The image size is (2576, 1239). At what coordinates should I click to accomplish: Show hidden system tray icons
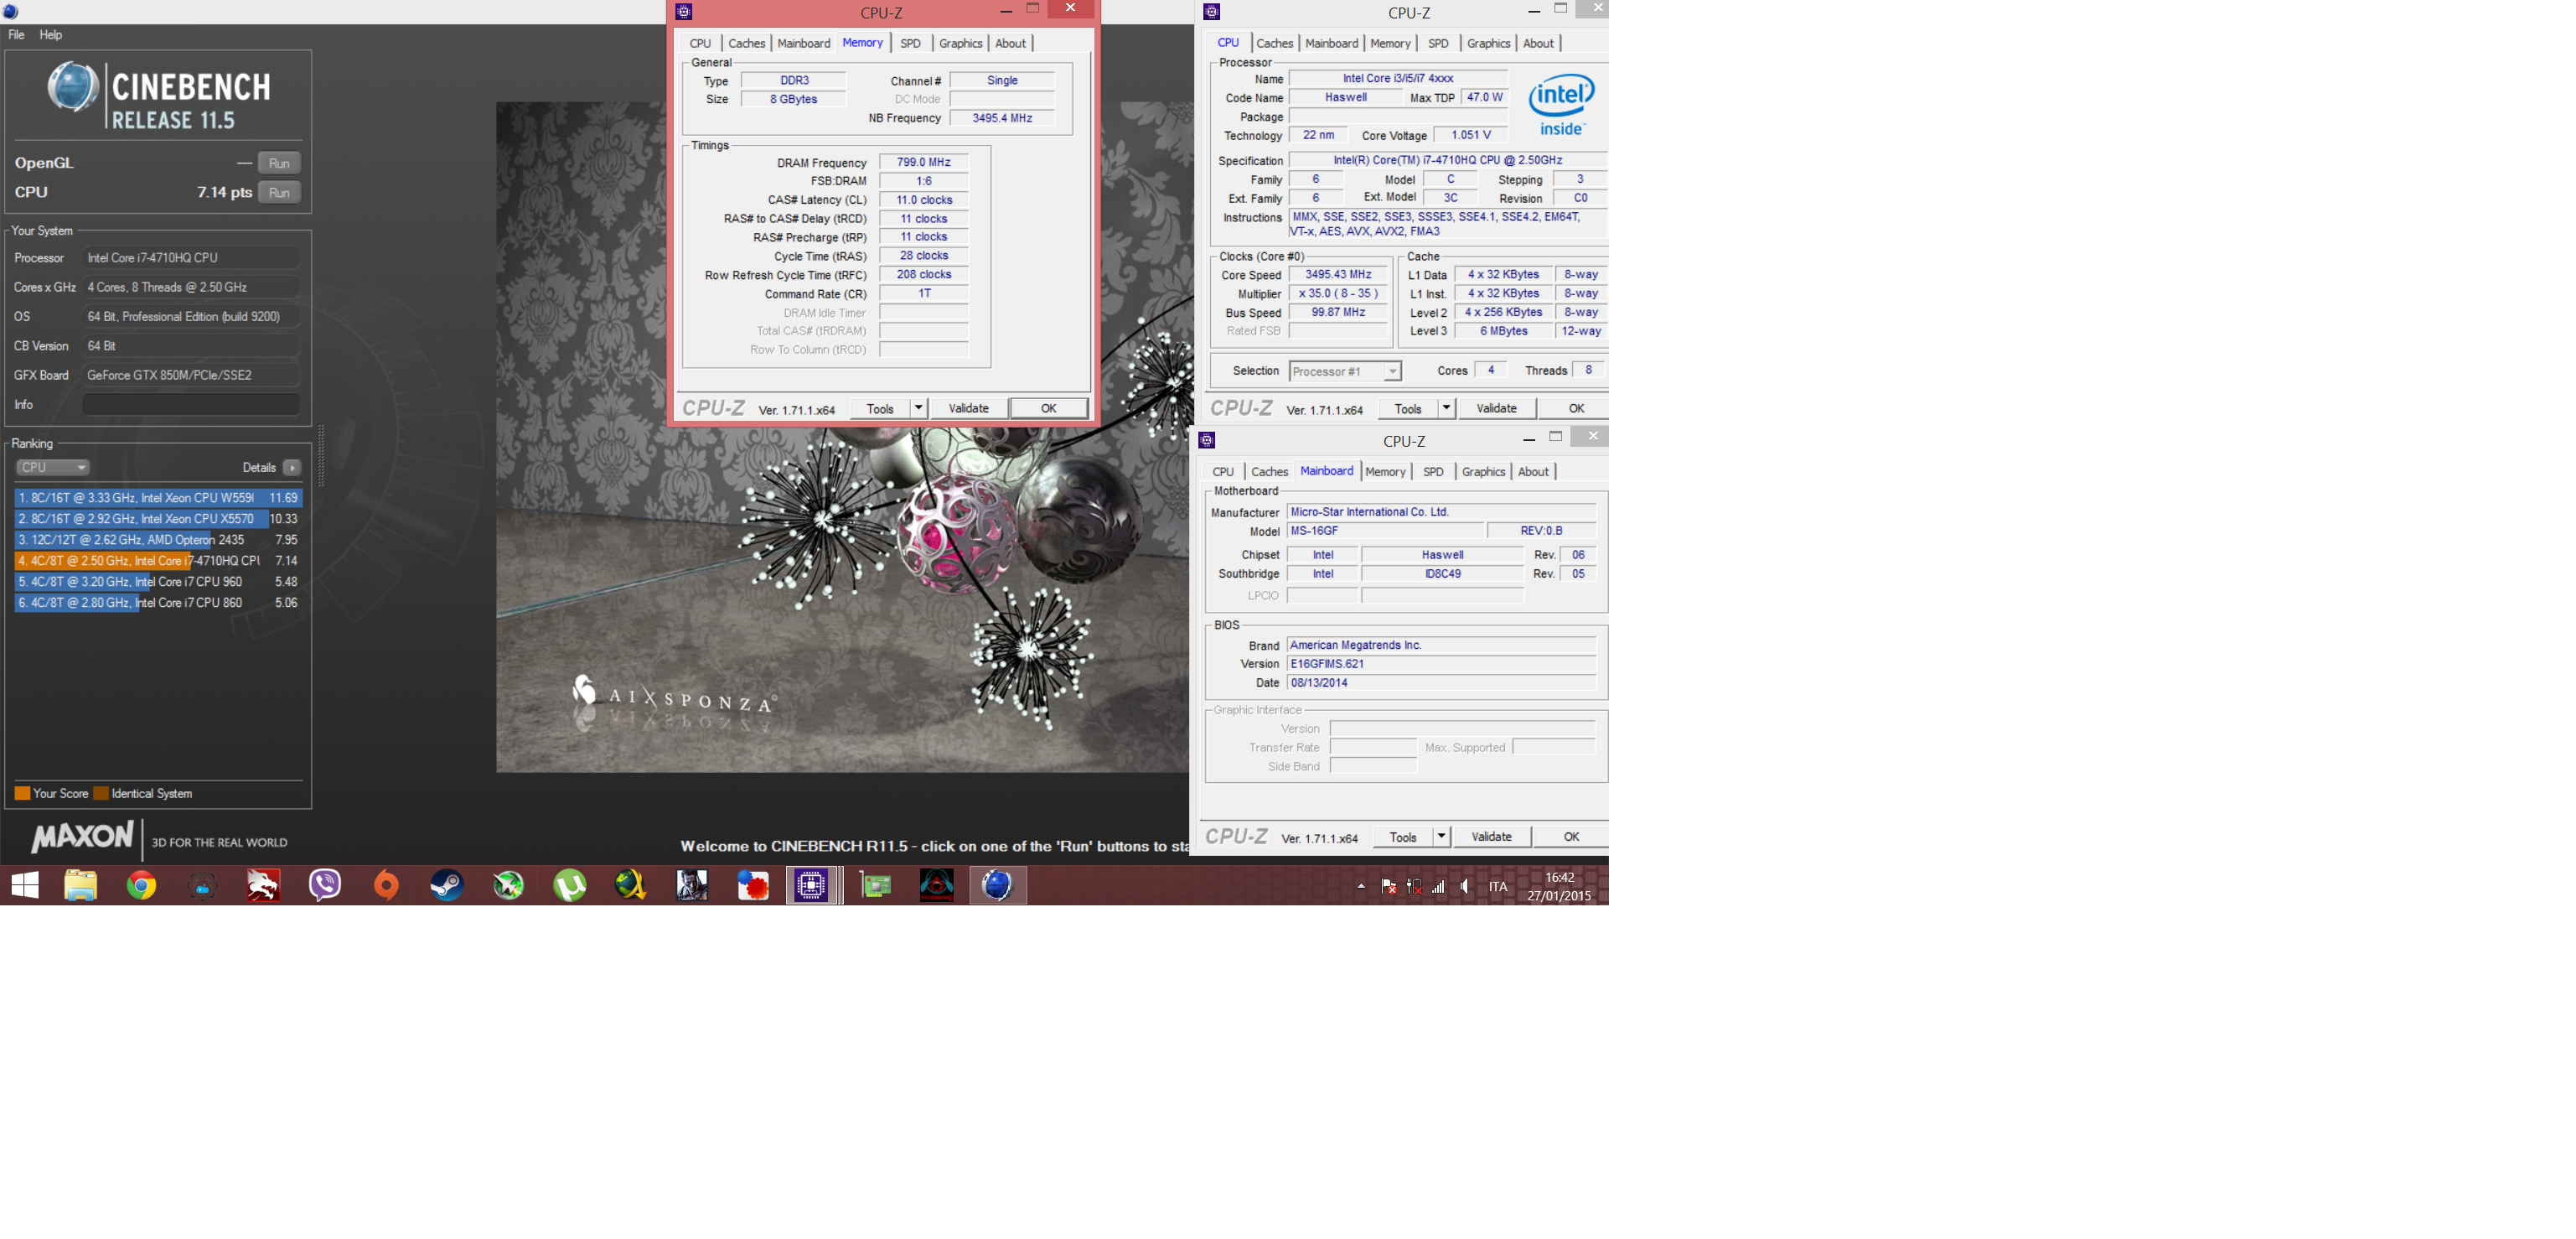pos(1361,886)
